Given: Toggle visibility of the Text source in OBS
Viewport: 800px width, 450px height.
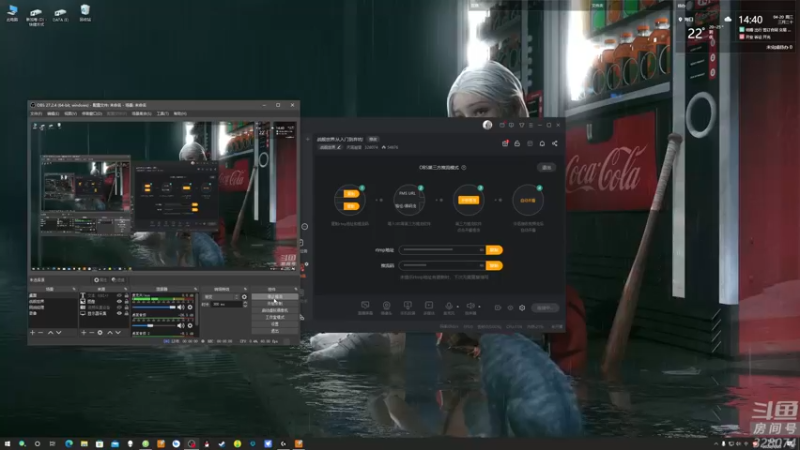Looking at the screenshot, I should [119, 295].
